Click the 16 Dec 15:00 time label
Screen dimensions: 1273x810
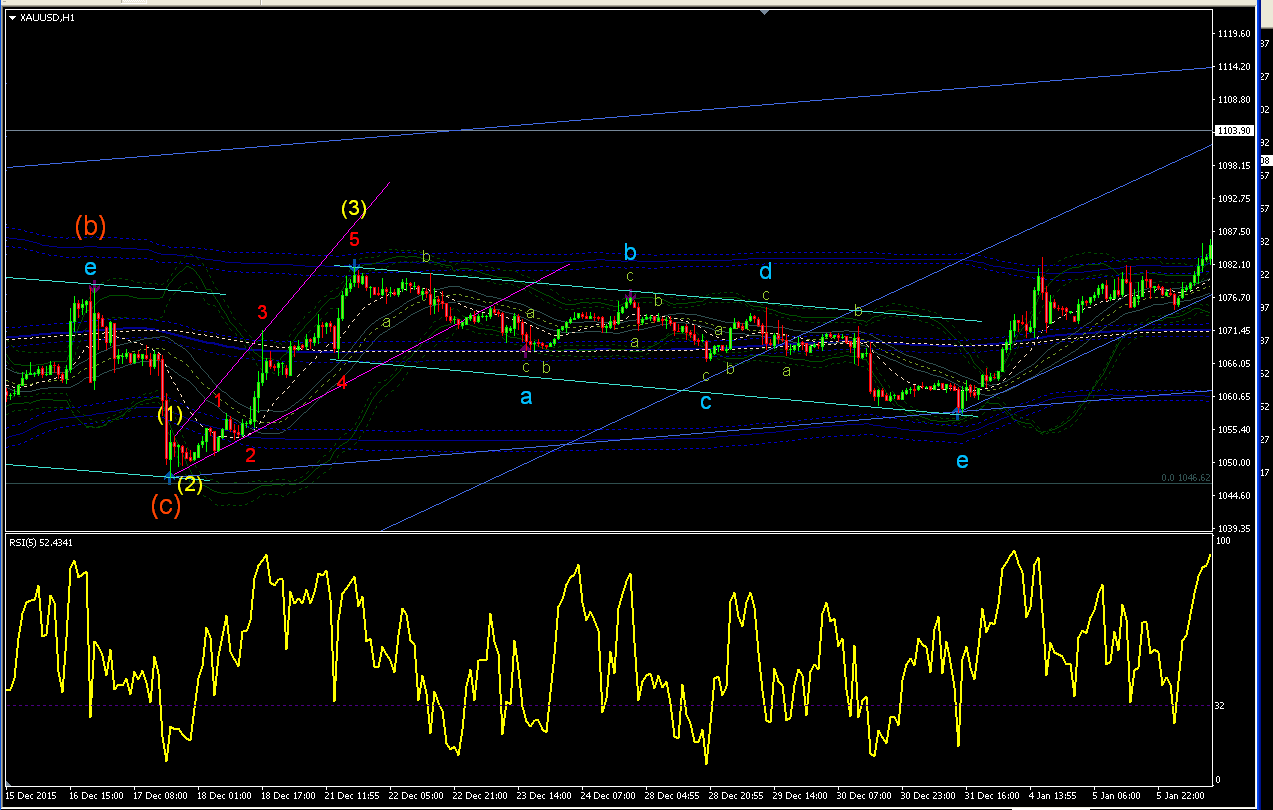point(96,796)
